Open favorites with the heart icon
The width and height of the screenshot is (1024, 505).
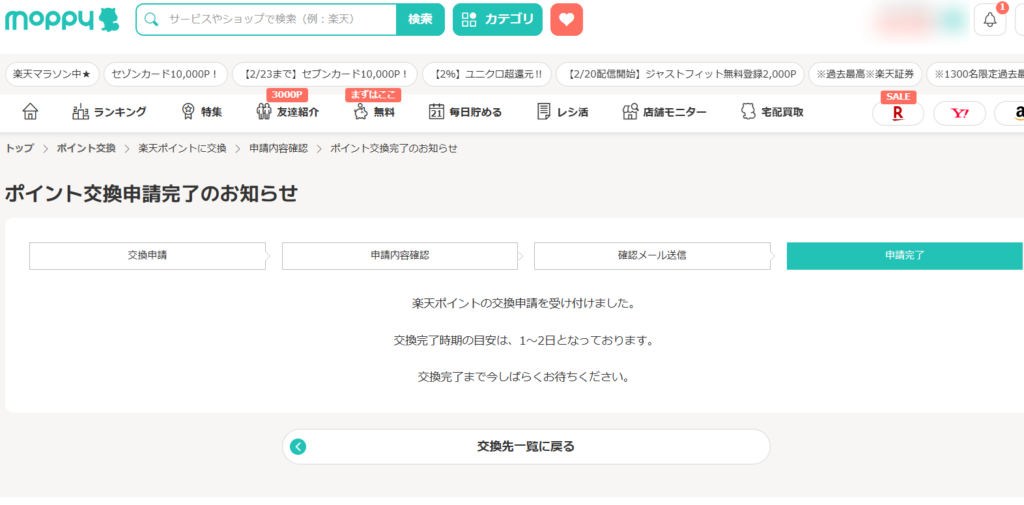(x=567, y=20)
